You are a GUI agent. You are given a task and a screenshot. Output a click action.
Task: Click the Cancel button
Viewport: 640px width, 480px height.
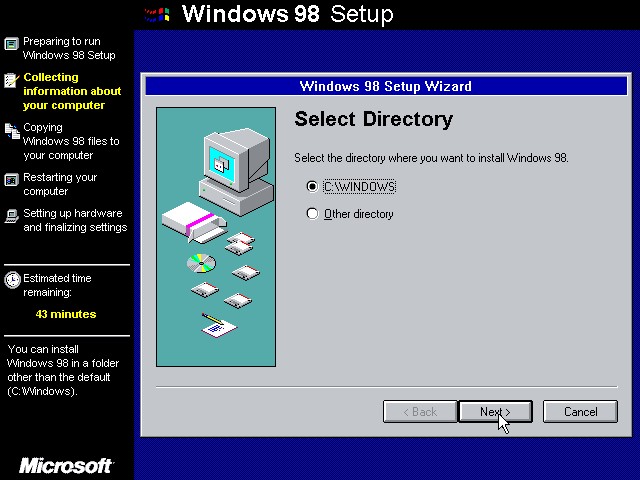580,411
